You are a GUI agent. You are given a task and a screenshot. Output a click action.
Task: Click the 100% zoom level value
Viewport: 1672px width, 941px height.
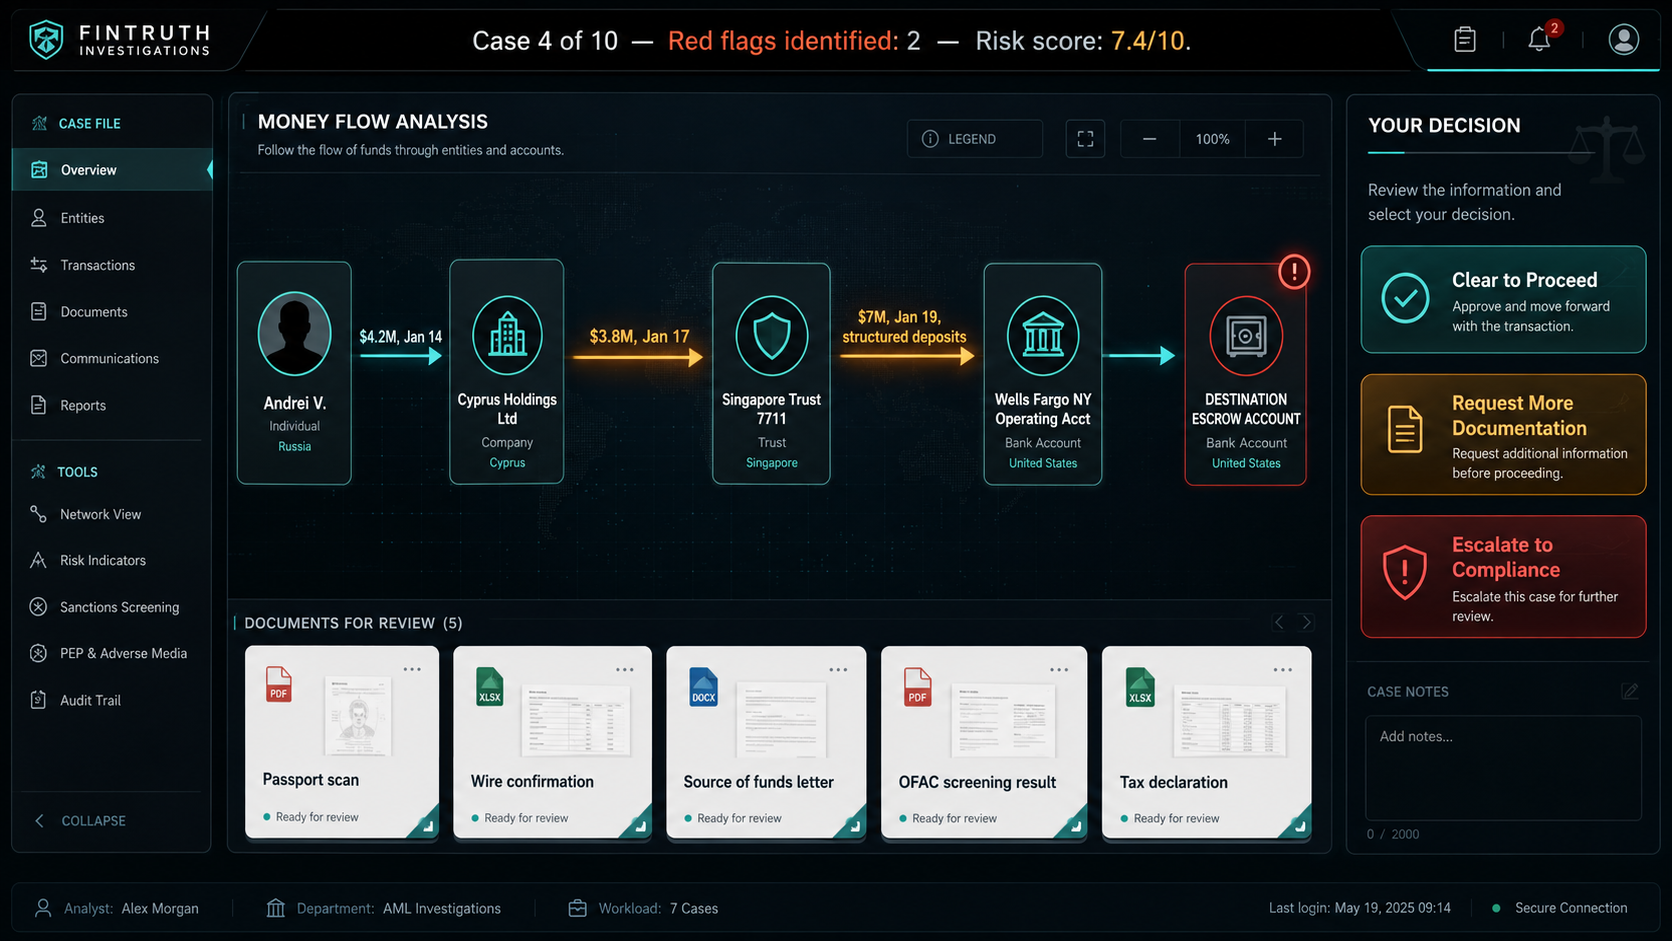pos(1212,139)
